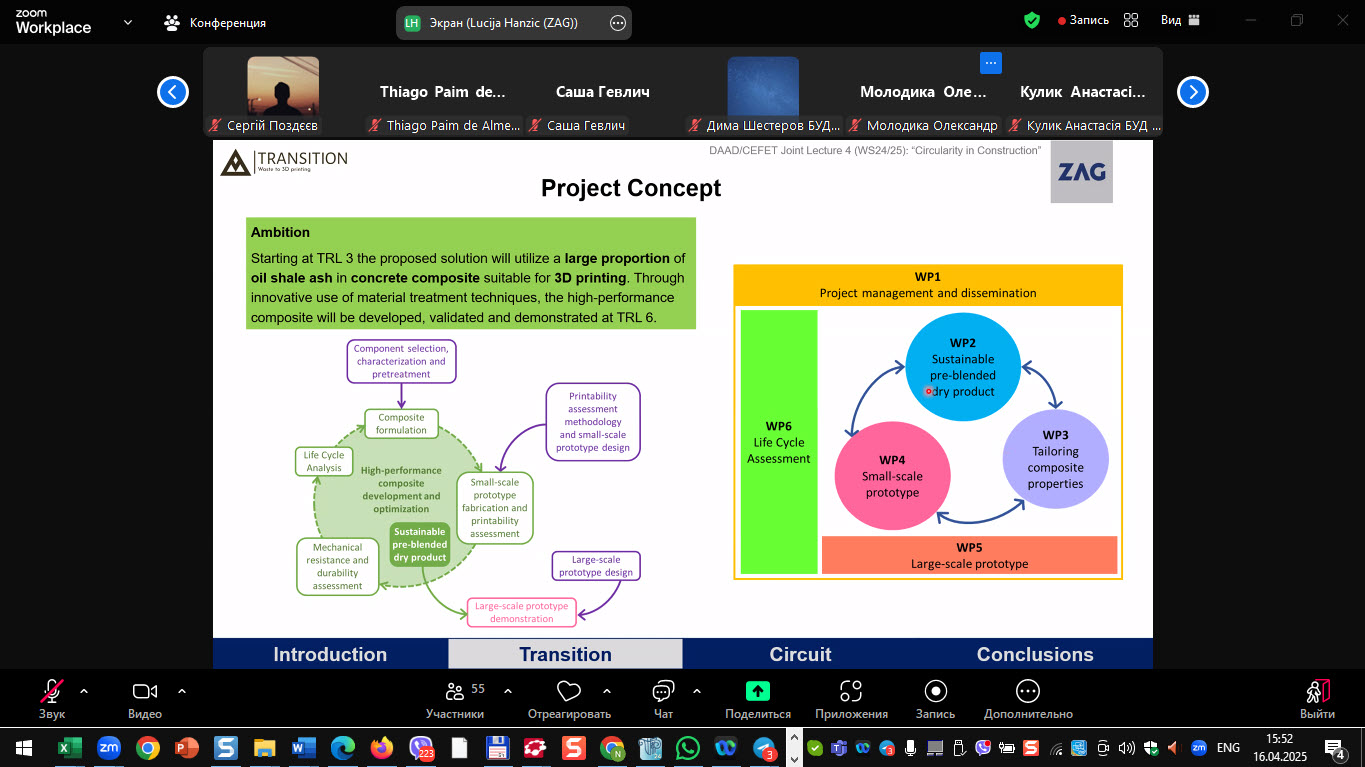
Task: Open Excel from the Windows taskbar
Action: [x=70, y=747]
